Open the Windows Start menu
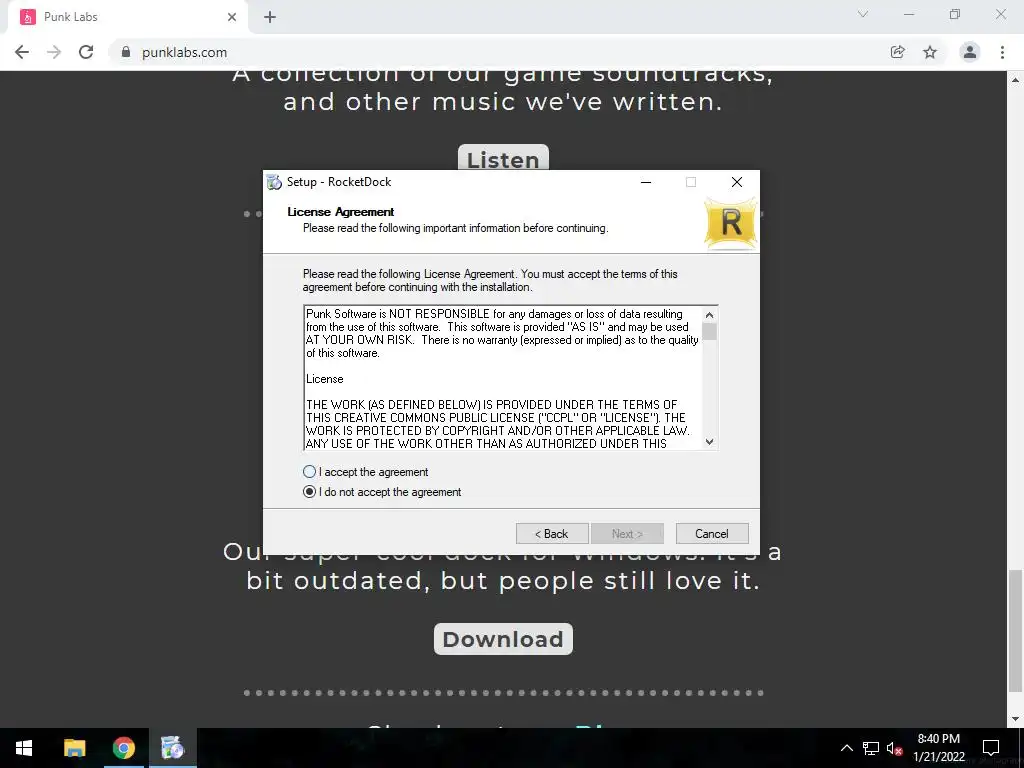 (x=24, y=748)
